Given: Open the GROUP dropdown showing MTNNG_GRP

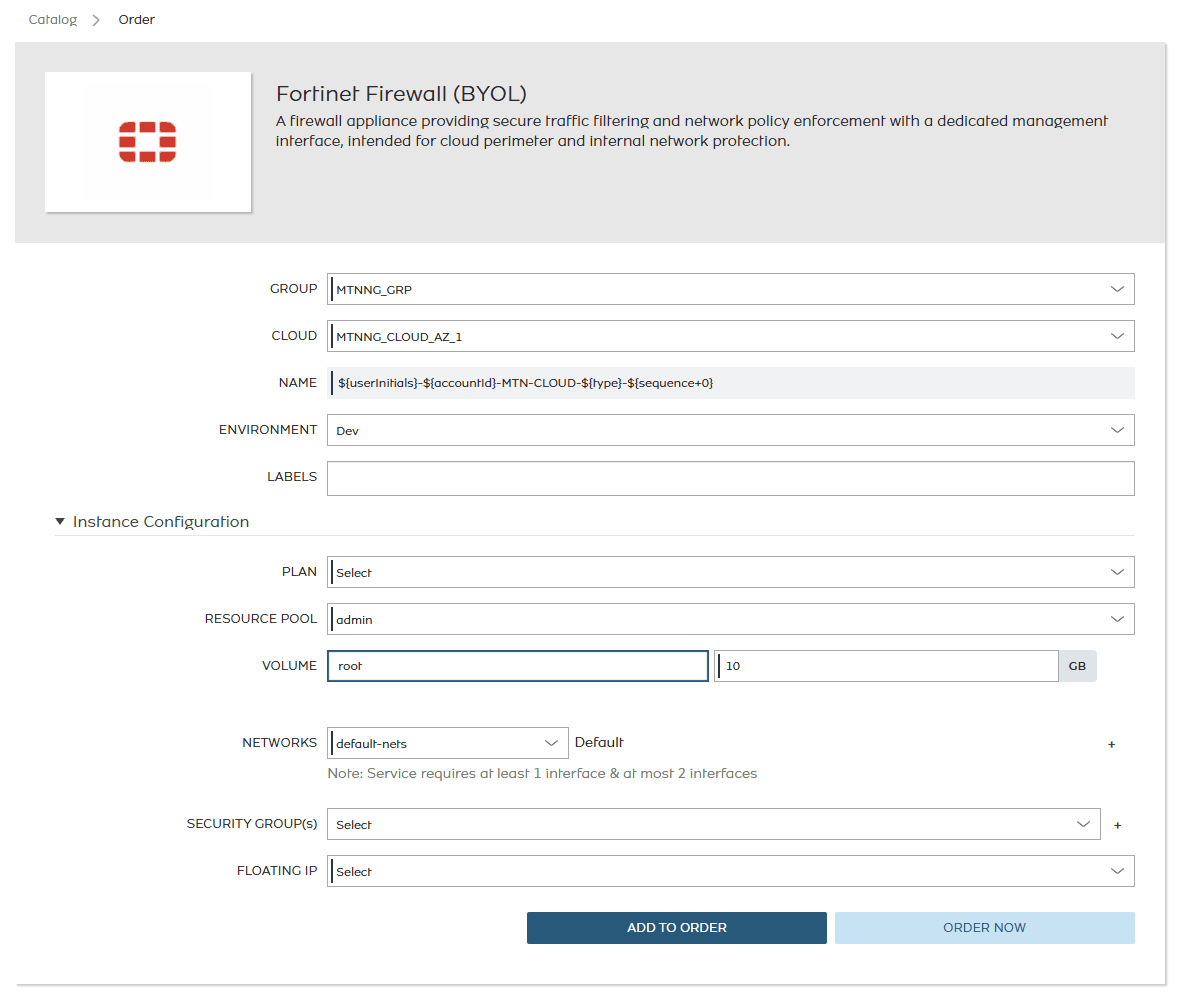Looking at the screenshot, I should [731, 289].
